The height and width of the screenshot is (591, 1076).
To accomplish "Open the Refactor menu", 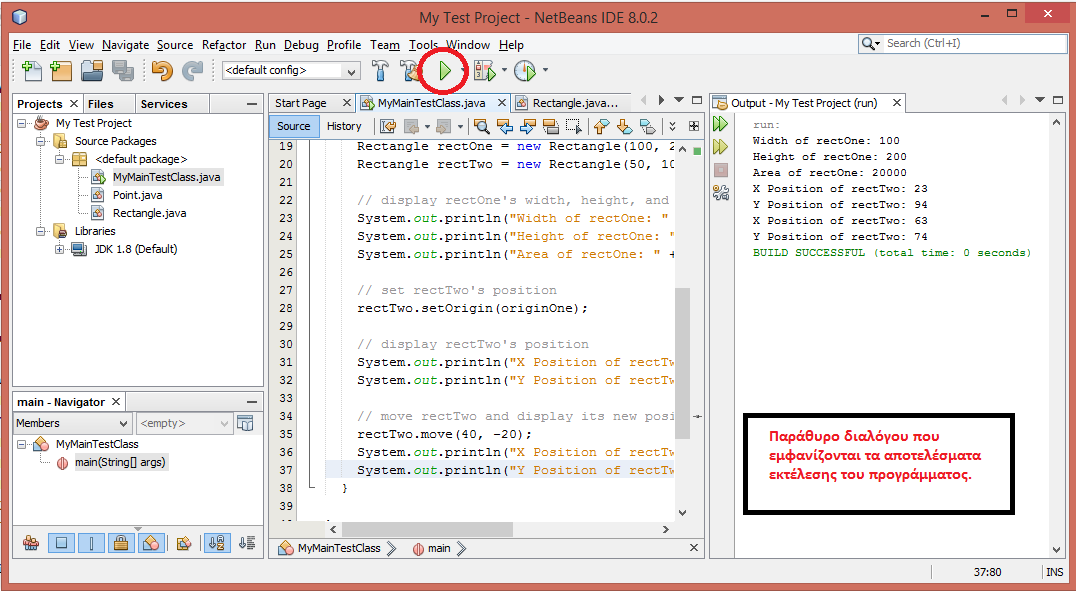I will click(x=223, y=45).
